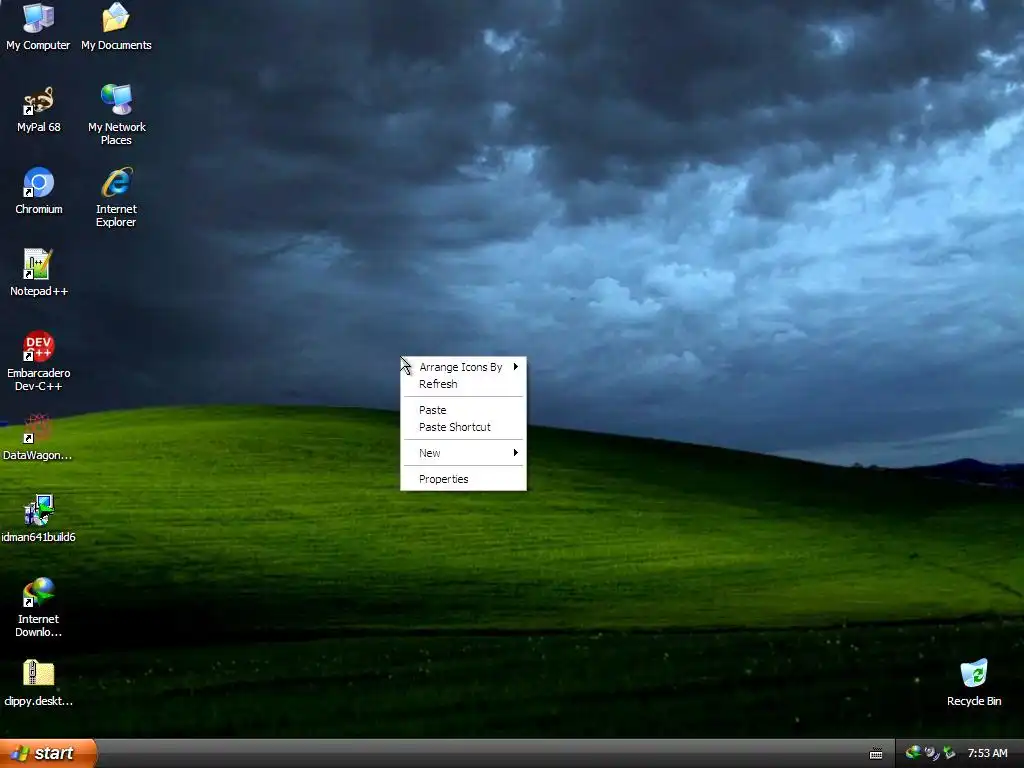The height and width of the screenshot is (768, 1024).
Task: Expand the arrow beside Arrange Icons By
Action: click(516, 366)
